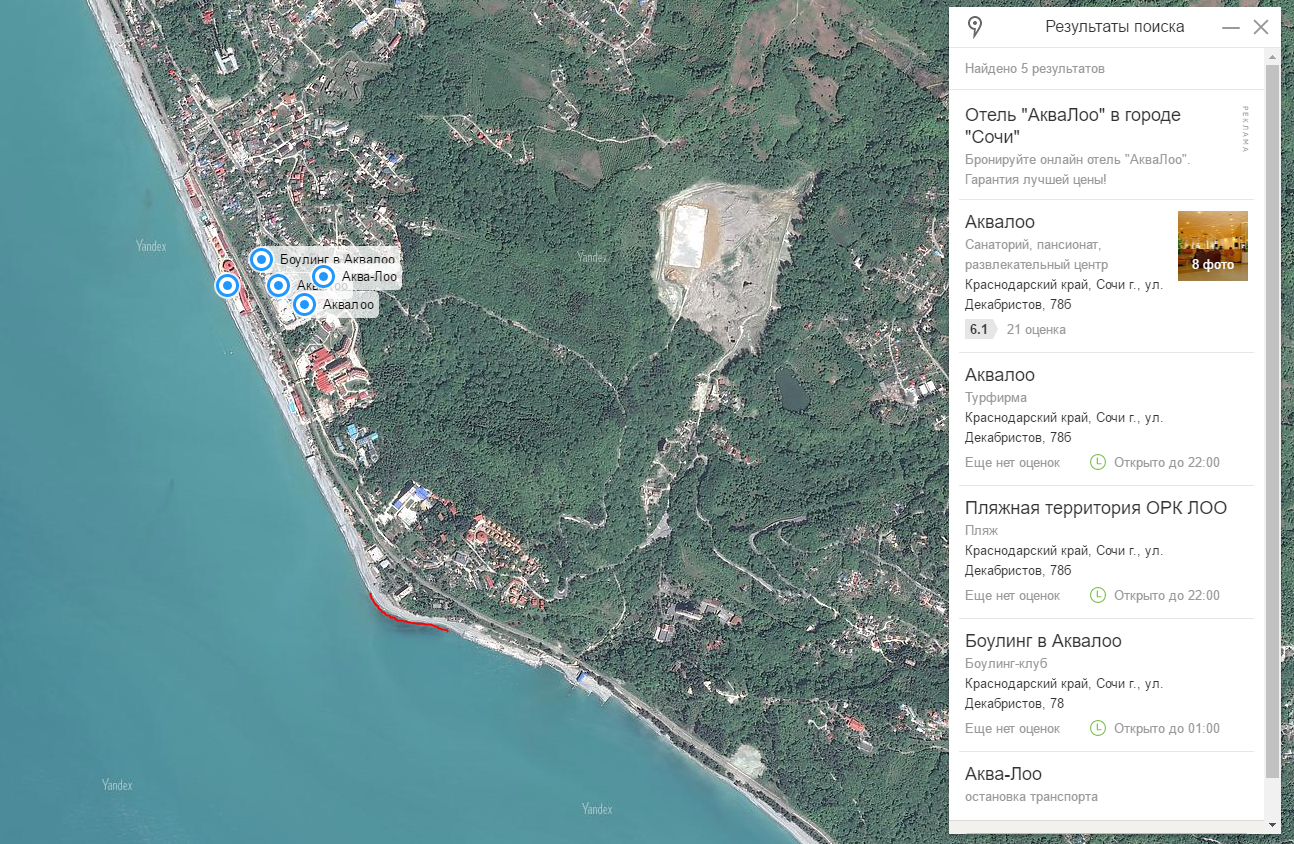The height and width of the screenshot is (844, 1294).
Task: Click address "Декабристов, 78" in the Боулинг-клуб result
Action: click(x=1014, y=703)
